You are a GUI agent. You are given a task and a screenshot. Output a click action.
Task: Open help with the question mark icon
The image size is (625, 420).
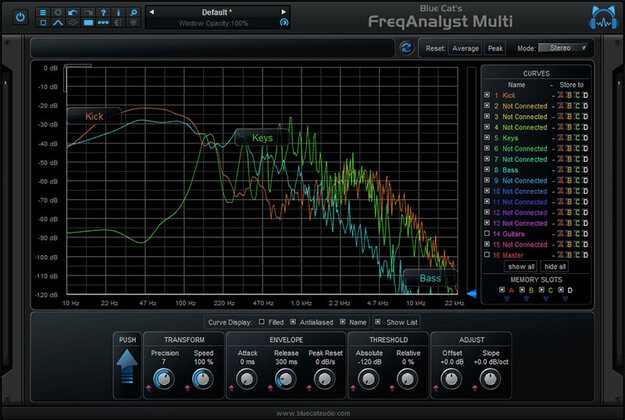103,12
